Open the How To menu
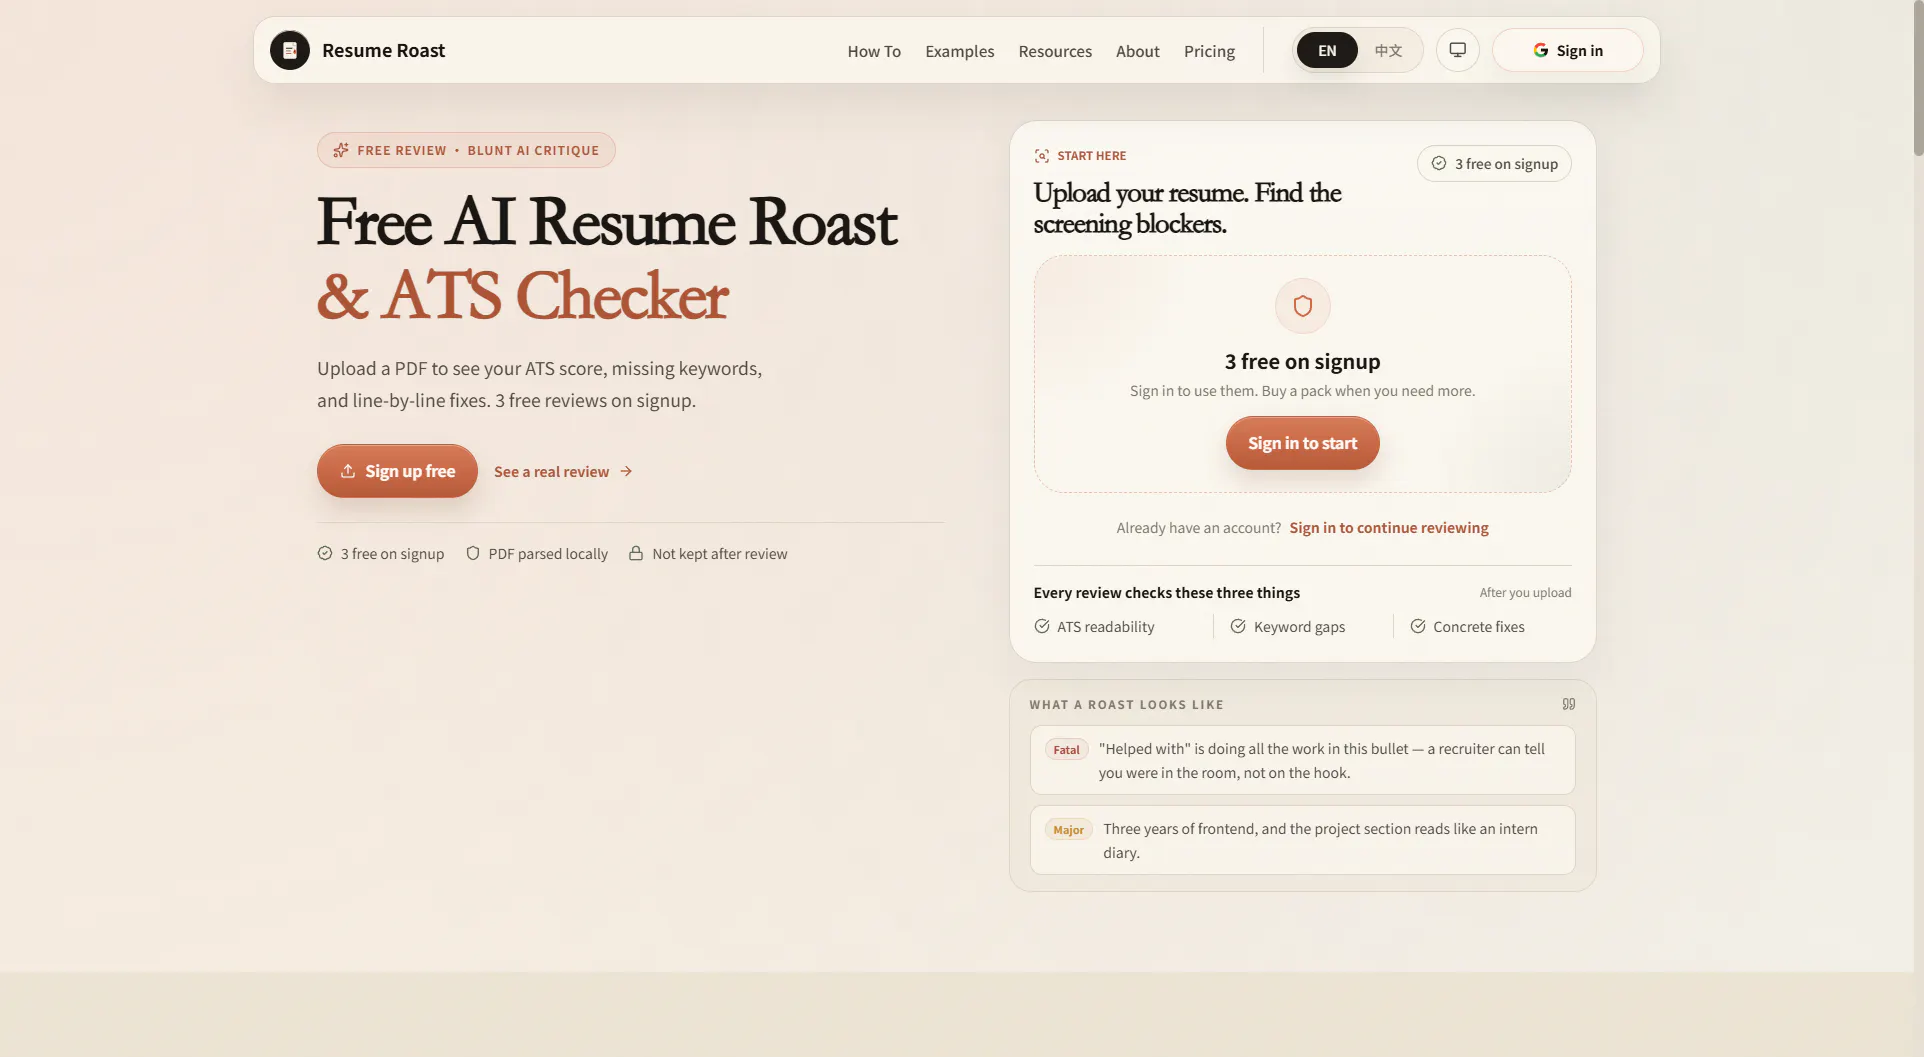The image size is (1924, 1057). tap(874, 51)
